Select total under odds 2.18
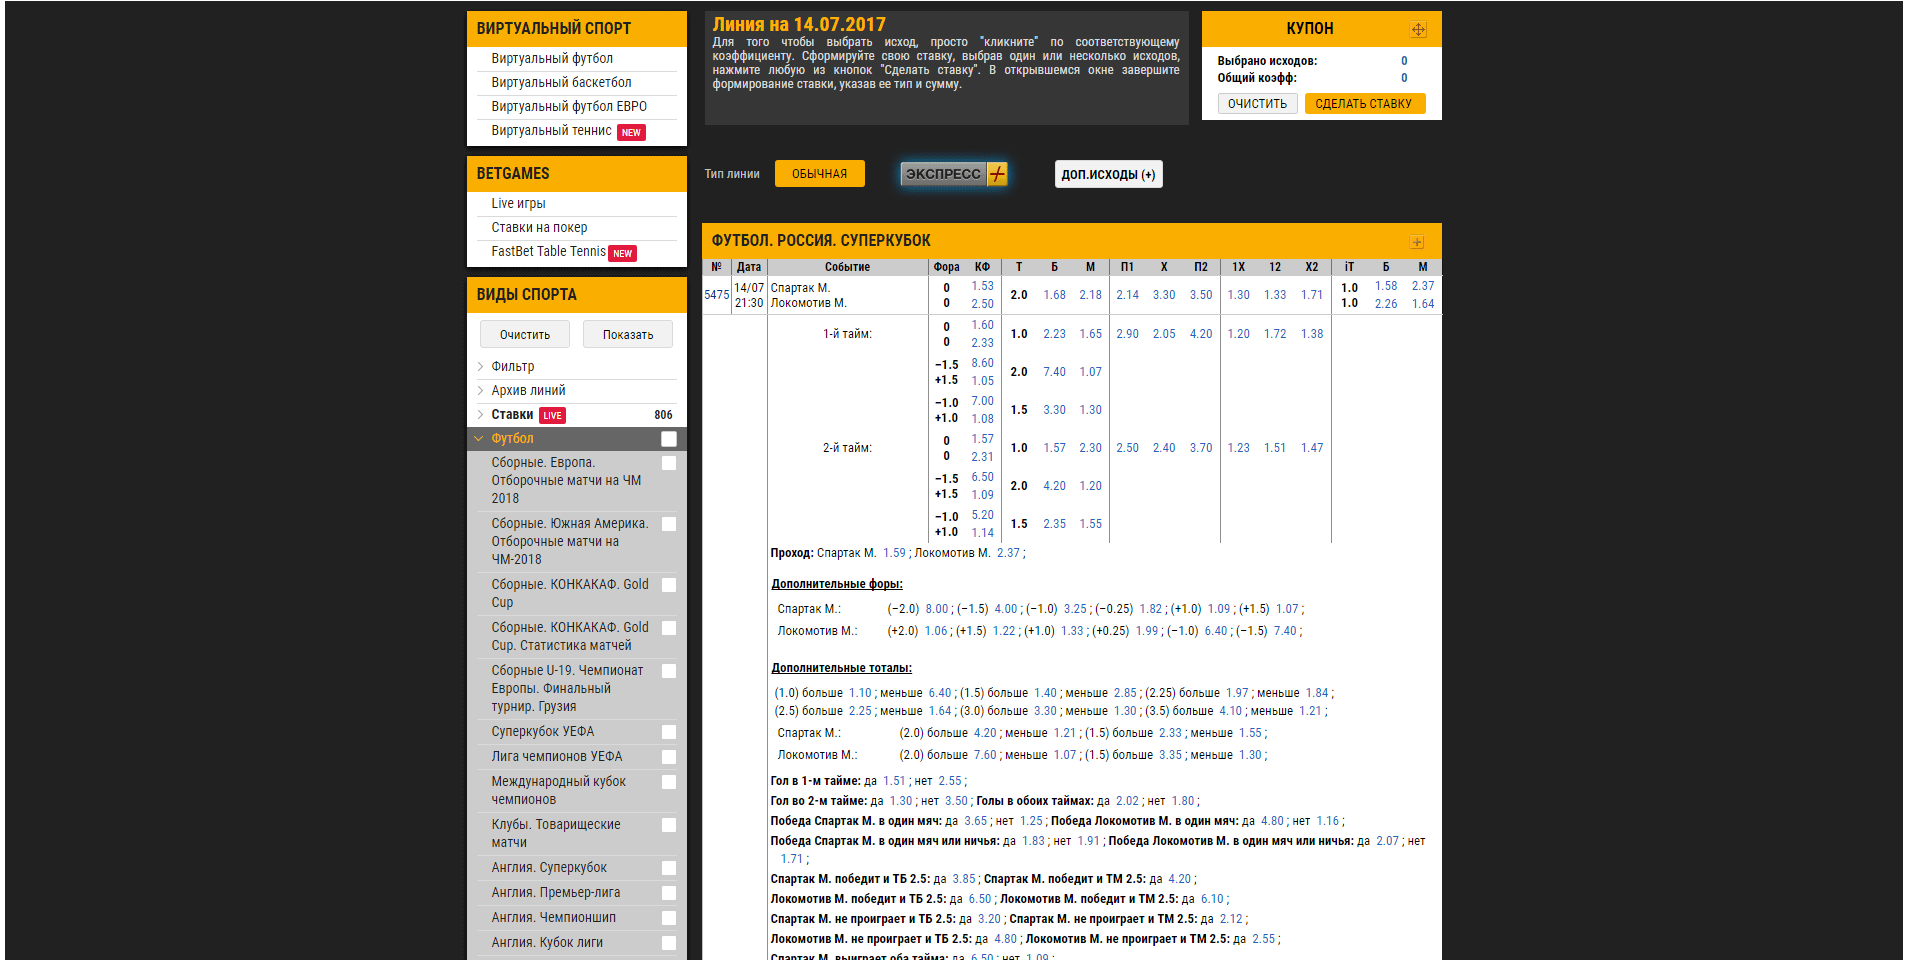Screen dimensions: 1909x960 1090,295
